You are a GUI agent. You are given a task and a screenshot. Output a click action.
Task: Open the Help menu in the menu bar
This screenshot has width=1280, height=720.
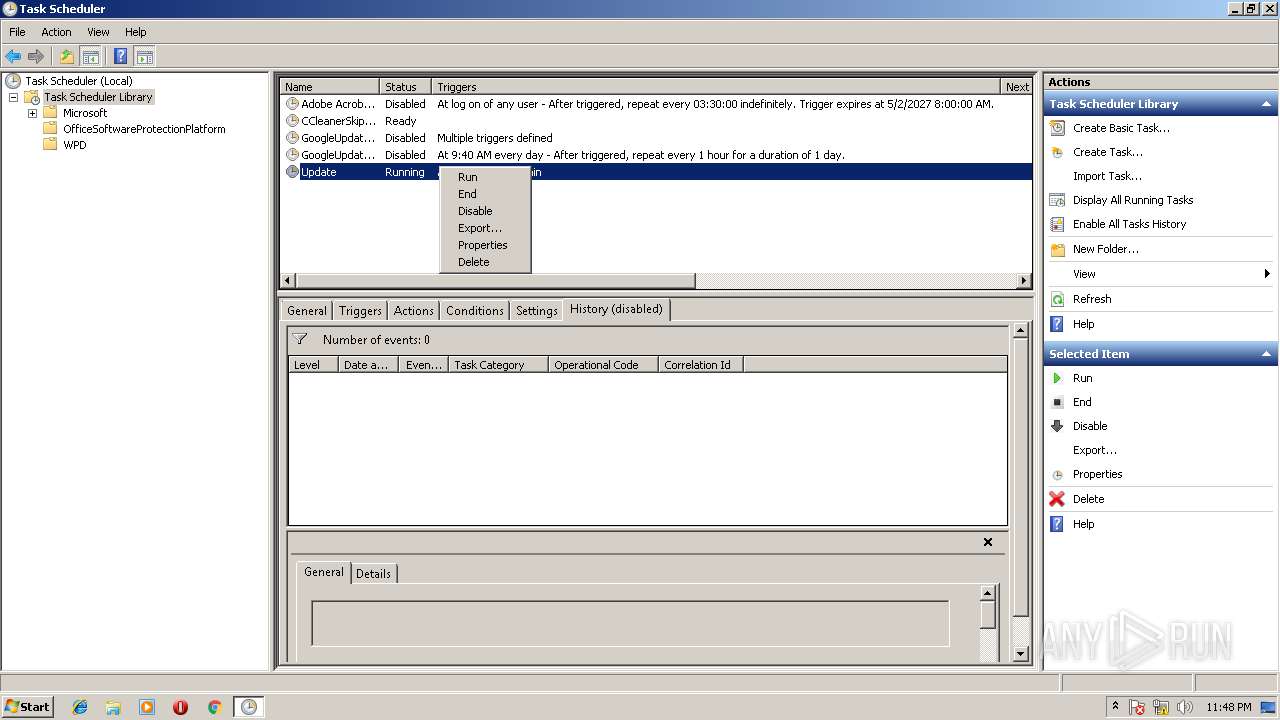pyautogui.click(x=136, y=32)
